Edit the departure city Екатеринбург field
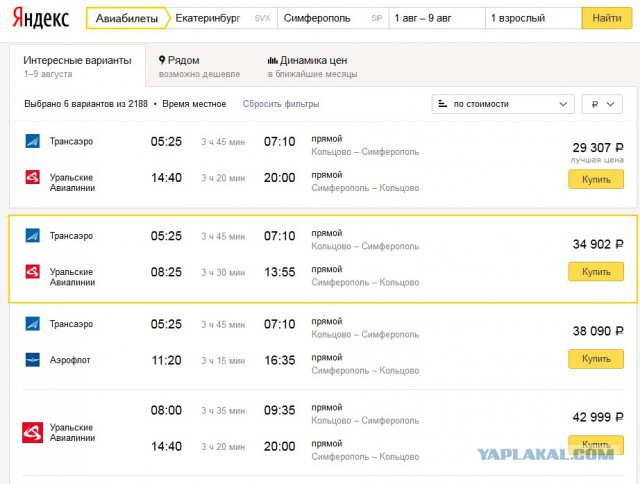 tap(223, 18)
